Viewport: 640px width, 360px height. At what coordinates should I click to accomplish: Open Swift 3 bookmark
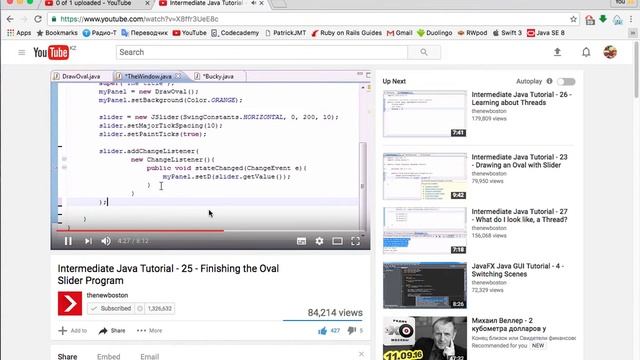[x=507, y=33]
